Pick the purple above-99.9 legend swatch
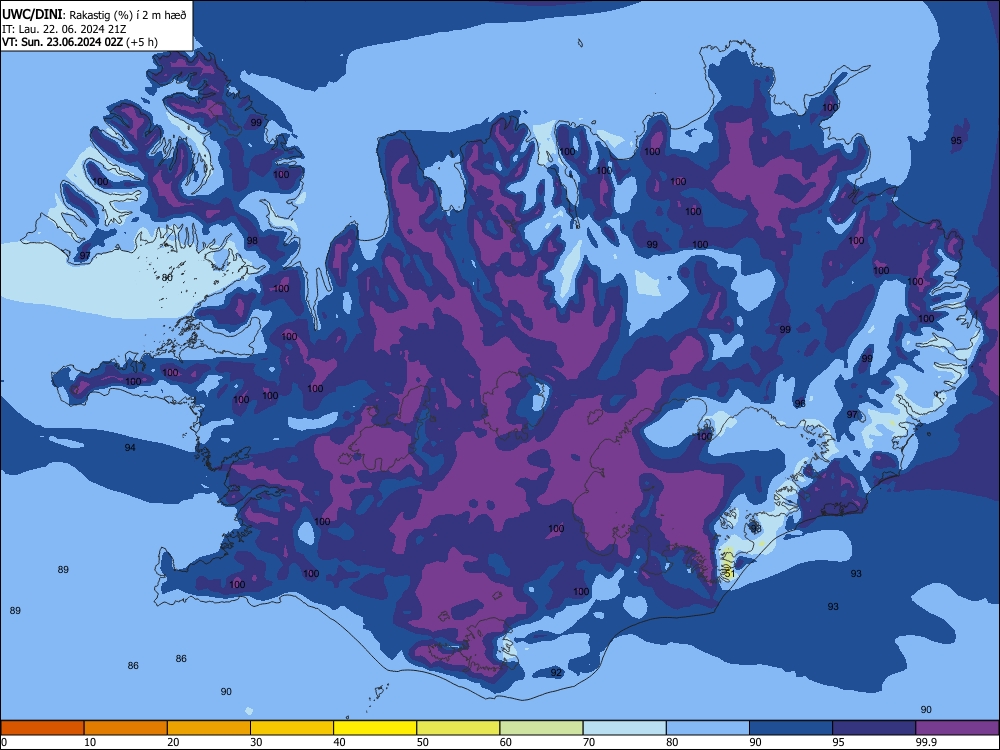Image resolution: width=1000 pixels, height=750 pixels. pos(957,728)
